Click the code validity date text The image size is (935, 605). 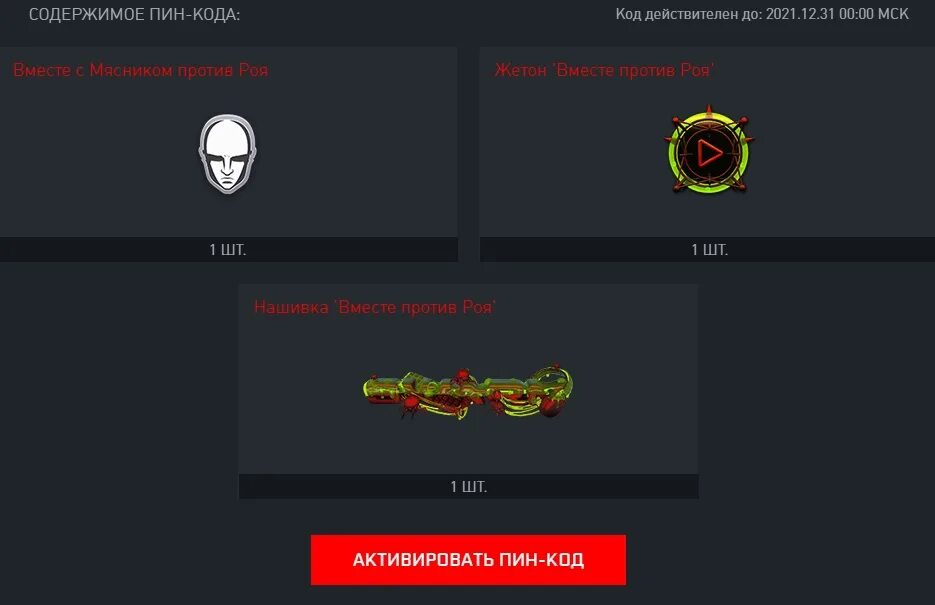762,14
